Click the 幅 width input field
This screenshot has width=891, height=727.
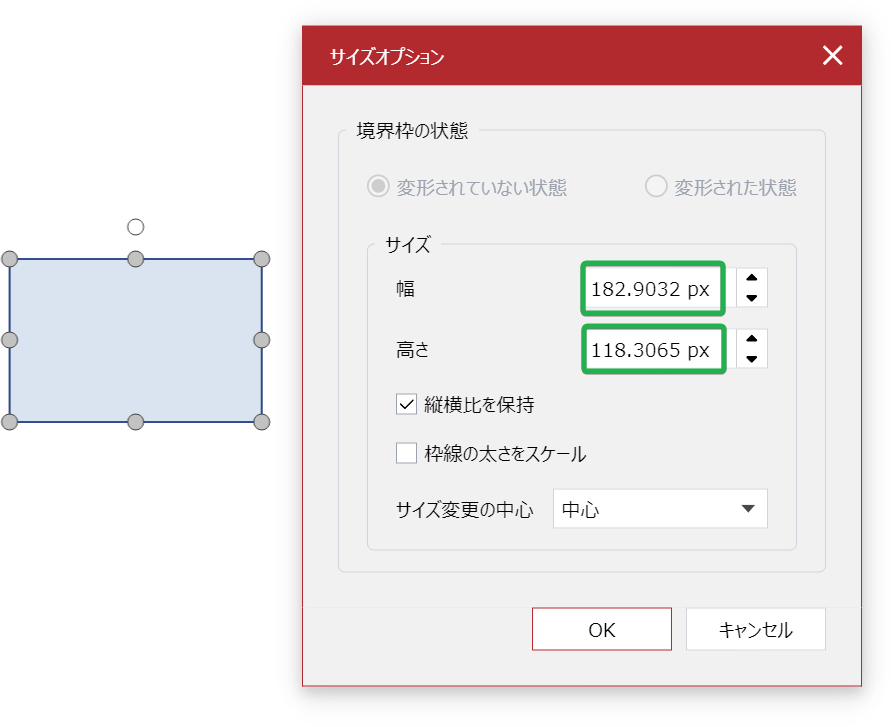[653, 289]
